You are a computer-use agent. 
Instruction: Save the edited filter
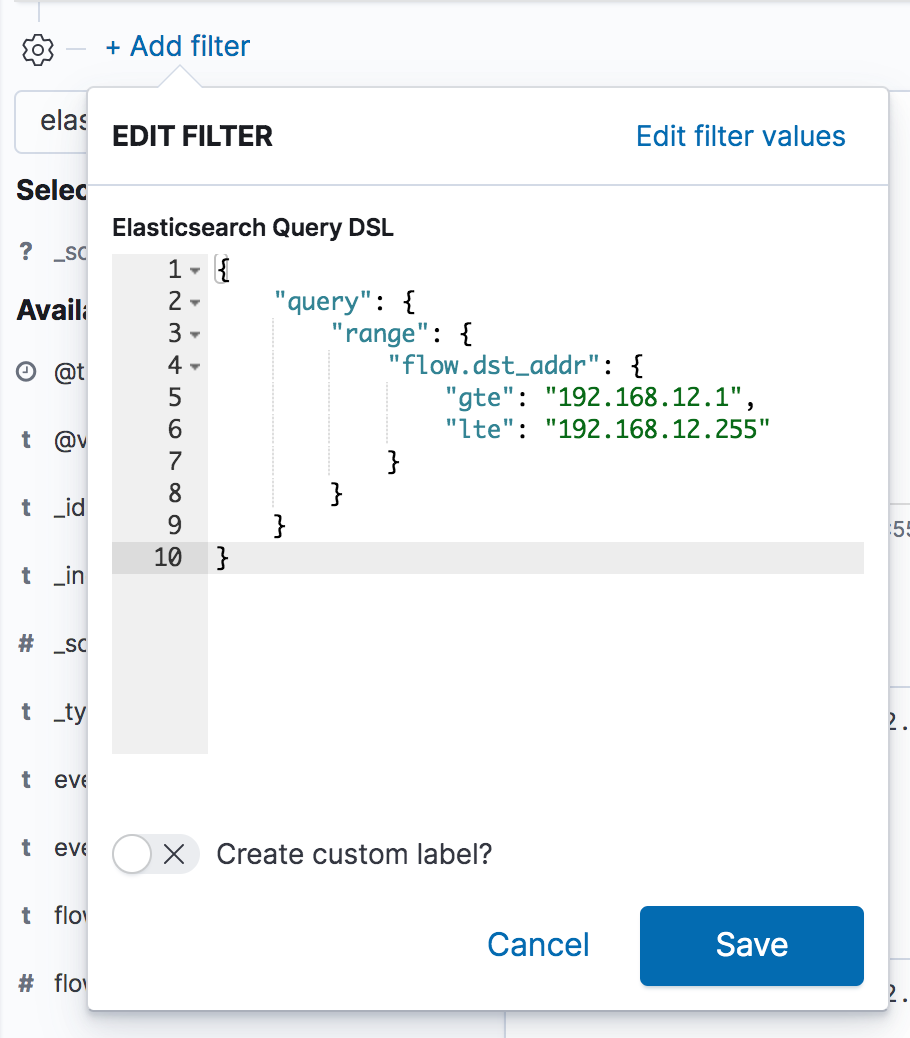point(751,945)
